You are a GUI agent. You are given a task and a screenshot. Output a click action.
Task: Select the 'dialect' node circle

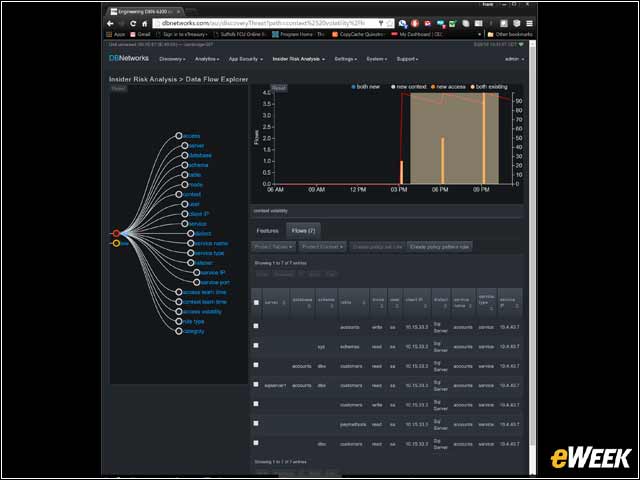pyautogui.click(x=191, y=233)
